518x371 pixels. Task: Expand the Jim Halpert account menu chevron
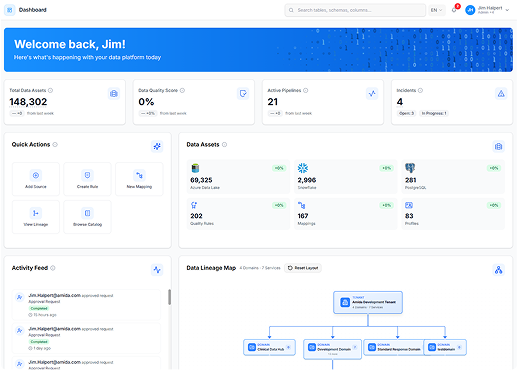(x=507, y=10)
